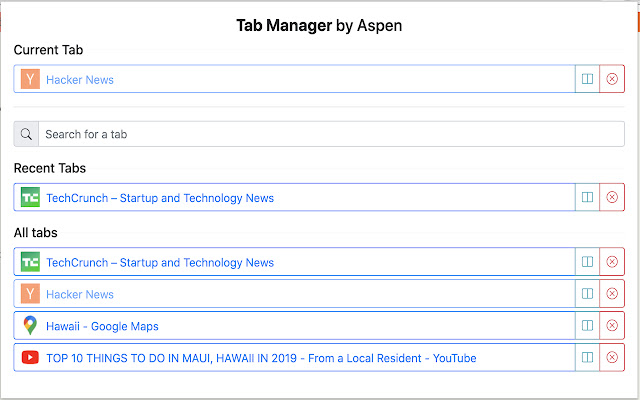Click the 'Current Tab' heading
This screenshot has height=400, width=640.
tap(49, 50)
